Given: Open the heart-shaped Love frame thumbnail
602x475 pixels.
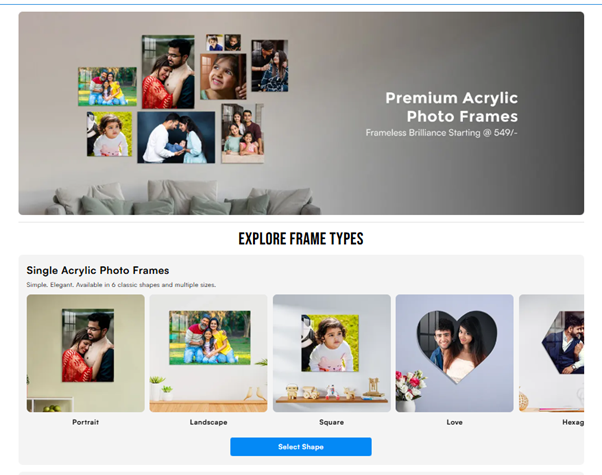Looking at the screenshot, I should [454, 353].
